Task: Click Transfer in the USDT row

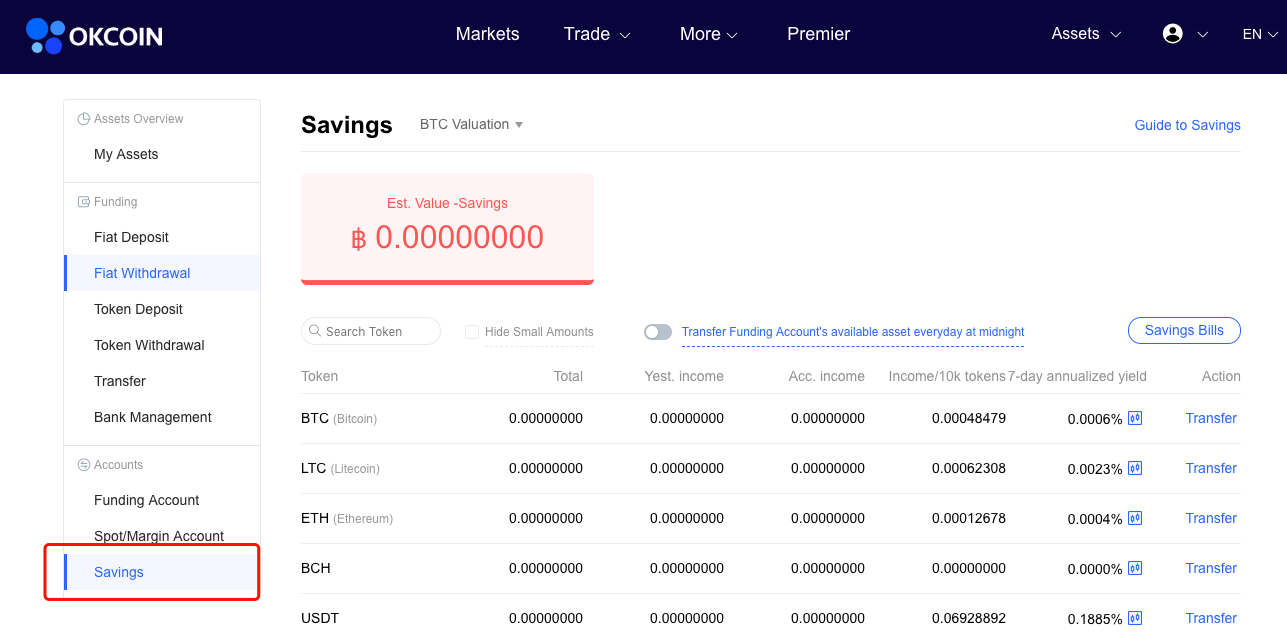Action: point(1211,618)
